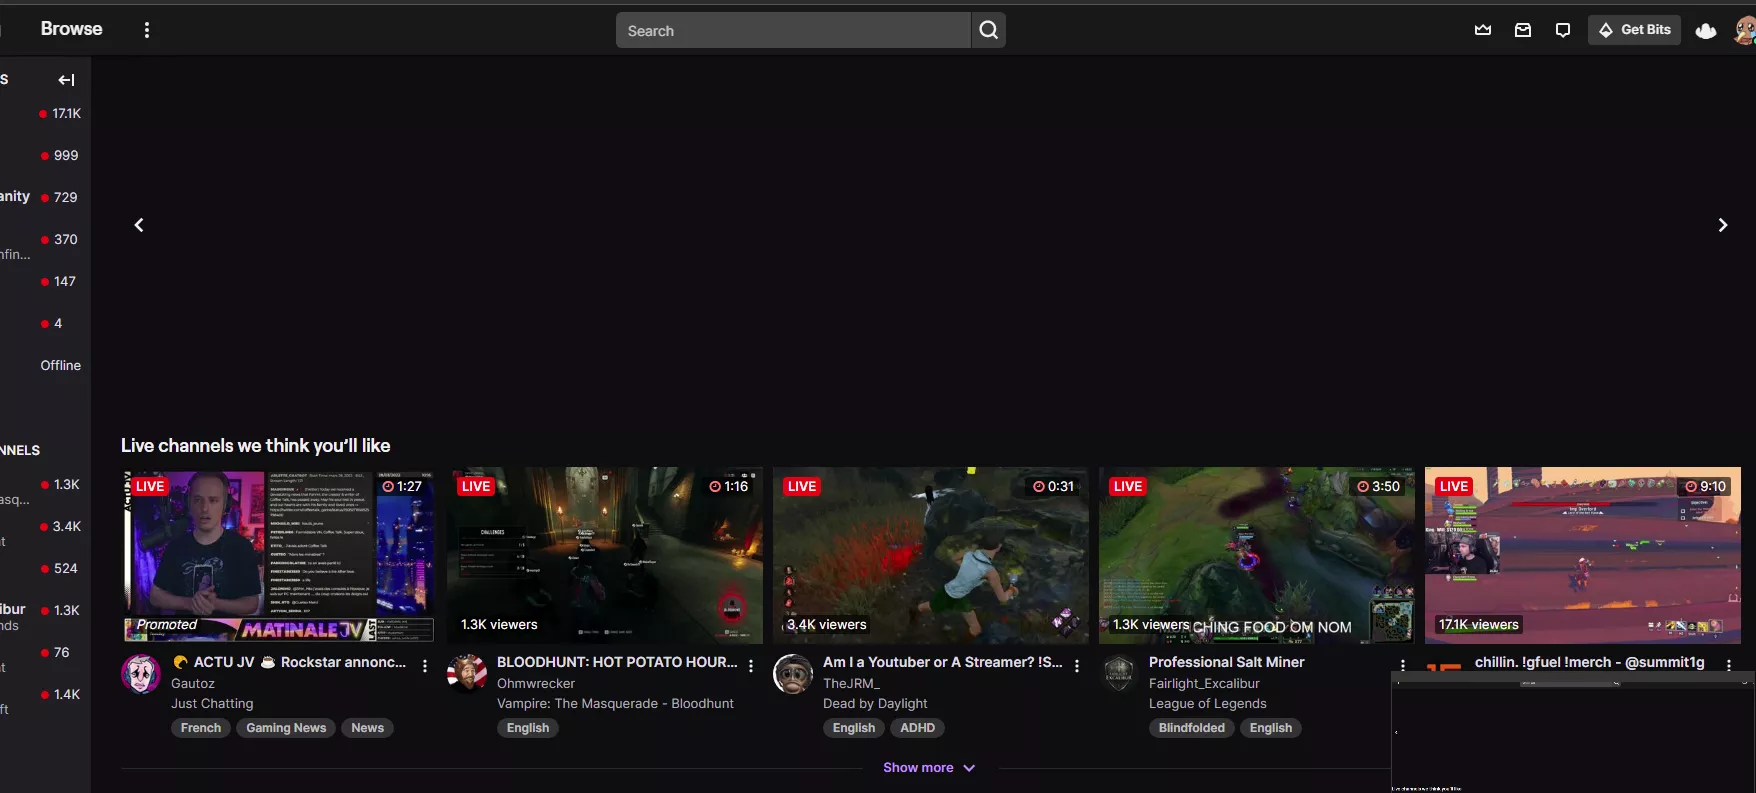The width and height of the screenshot is (1756, 793).
Task: Open options menu for BLOODHUNT stream
Action: tap(751, 665)
